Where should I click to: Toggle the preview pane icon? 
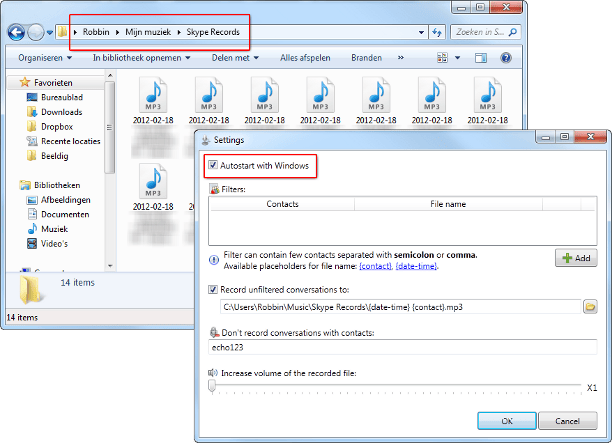[x=480, y=58]
